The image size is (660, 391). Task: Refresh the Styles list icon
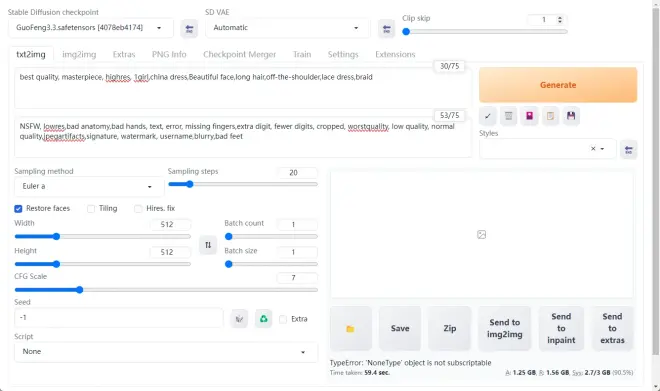[x=628, y=150]
